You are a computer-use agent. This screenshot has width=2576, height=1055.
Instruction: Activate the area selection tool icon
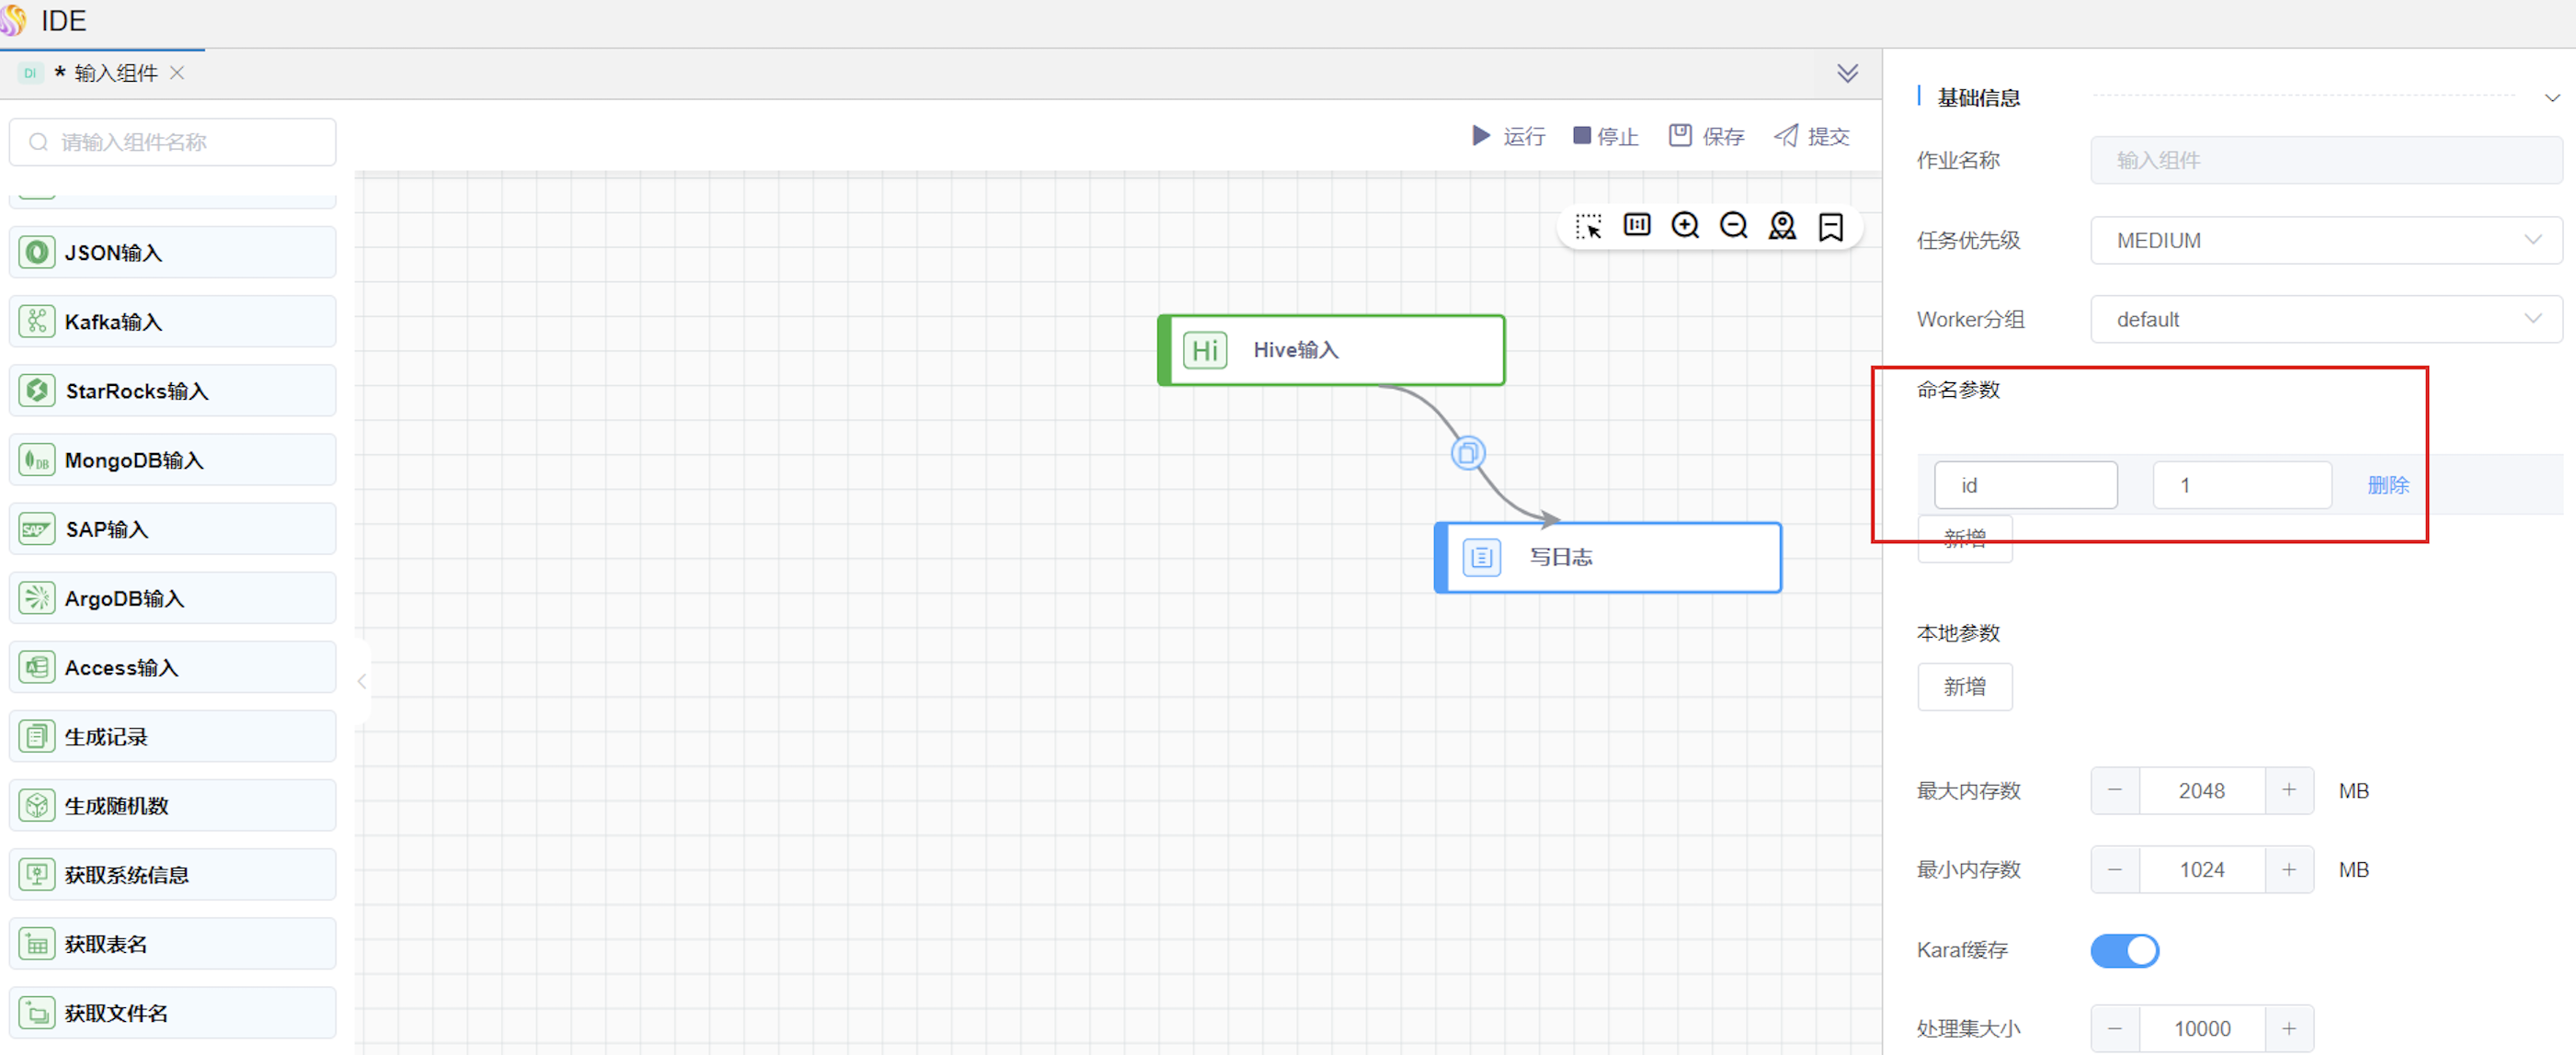tap(1588, 226)
